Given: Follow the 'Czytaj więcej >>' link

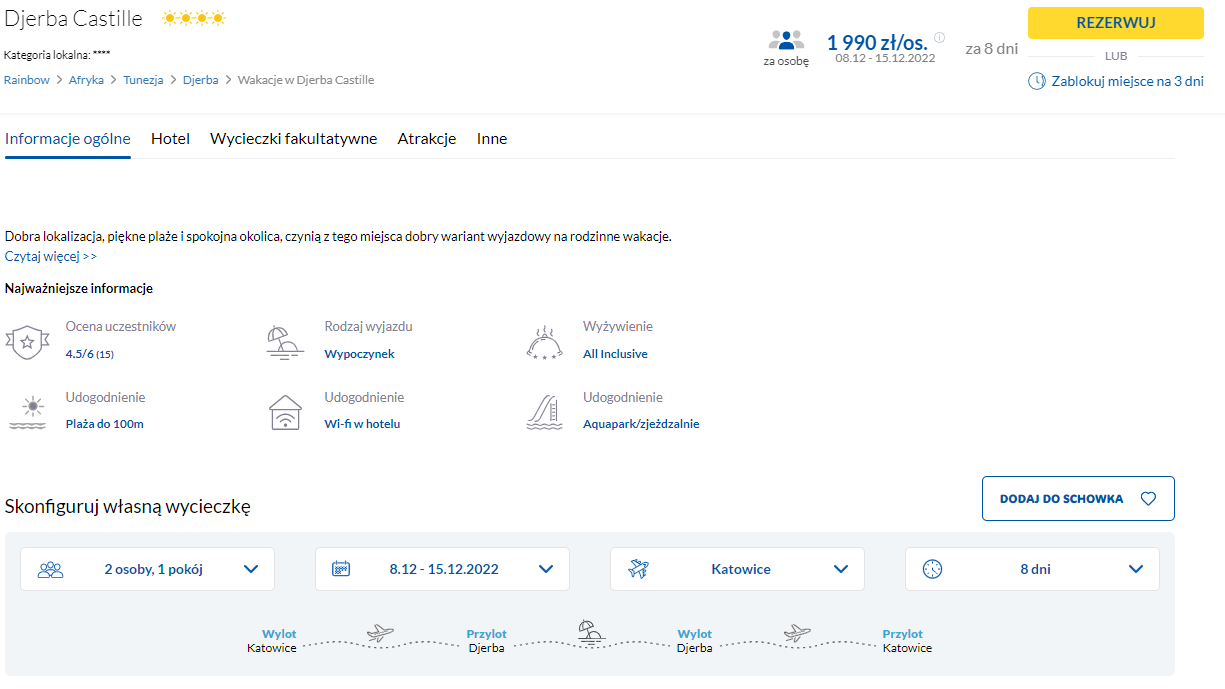Looking at the screenshot, I should [51, 256].
